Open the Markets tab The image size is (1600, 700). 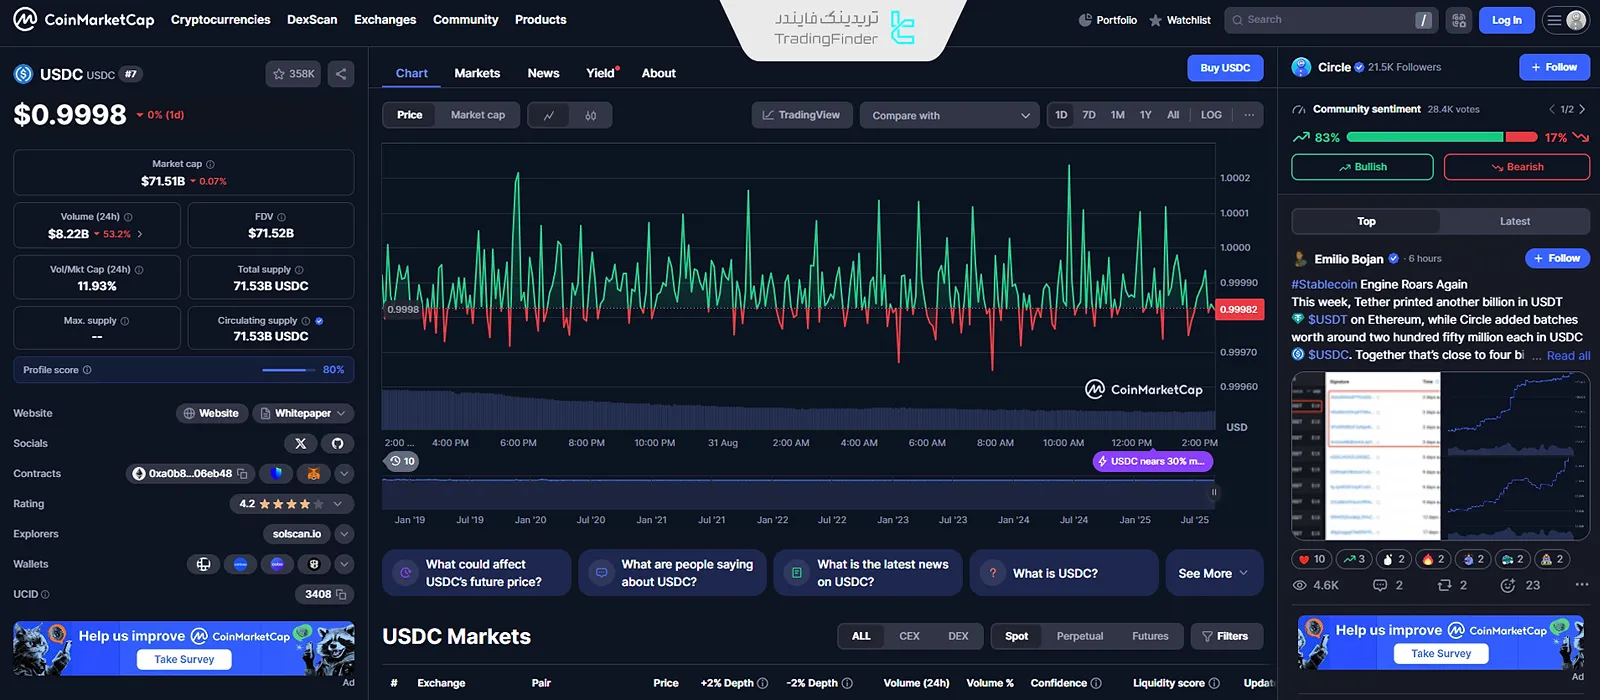click(x=477, y=73)
